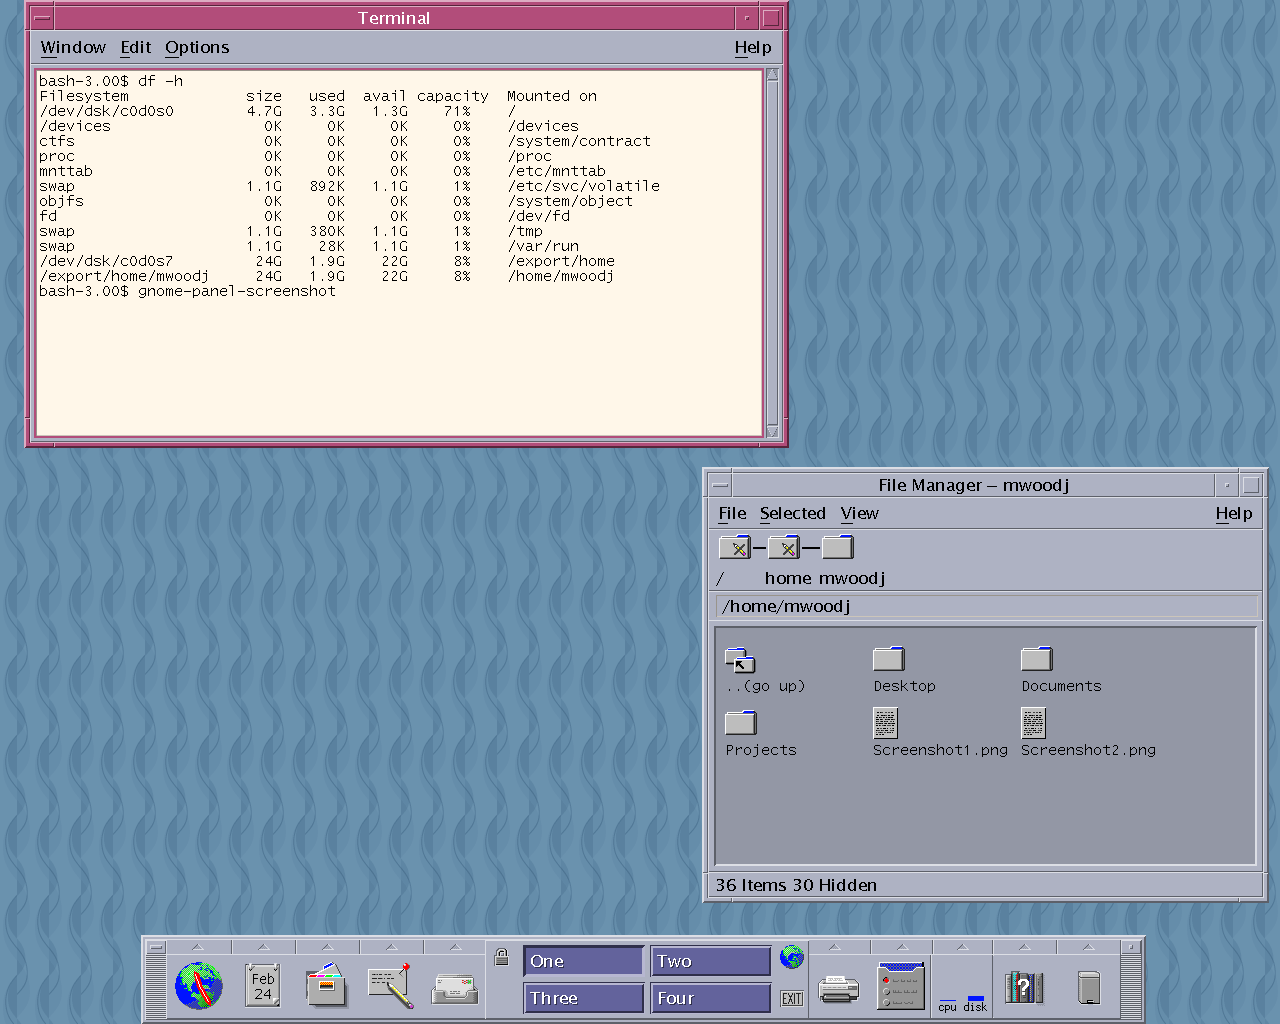Launch the web browser globe icon
Screen dimensions: 1280x1024
tap(198, 986)
